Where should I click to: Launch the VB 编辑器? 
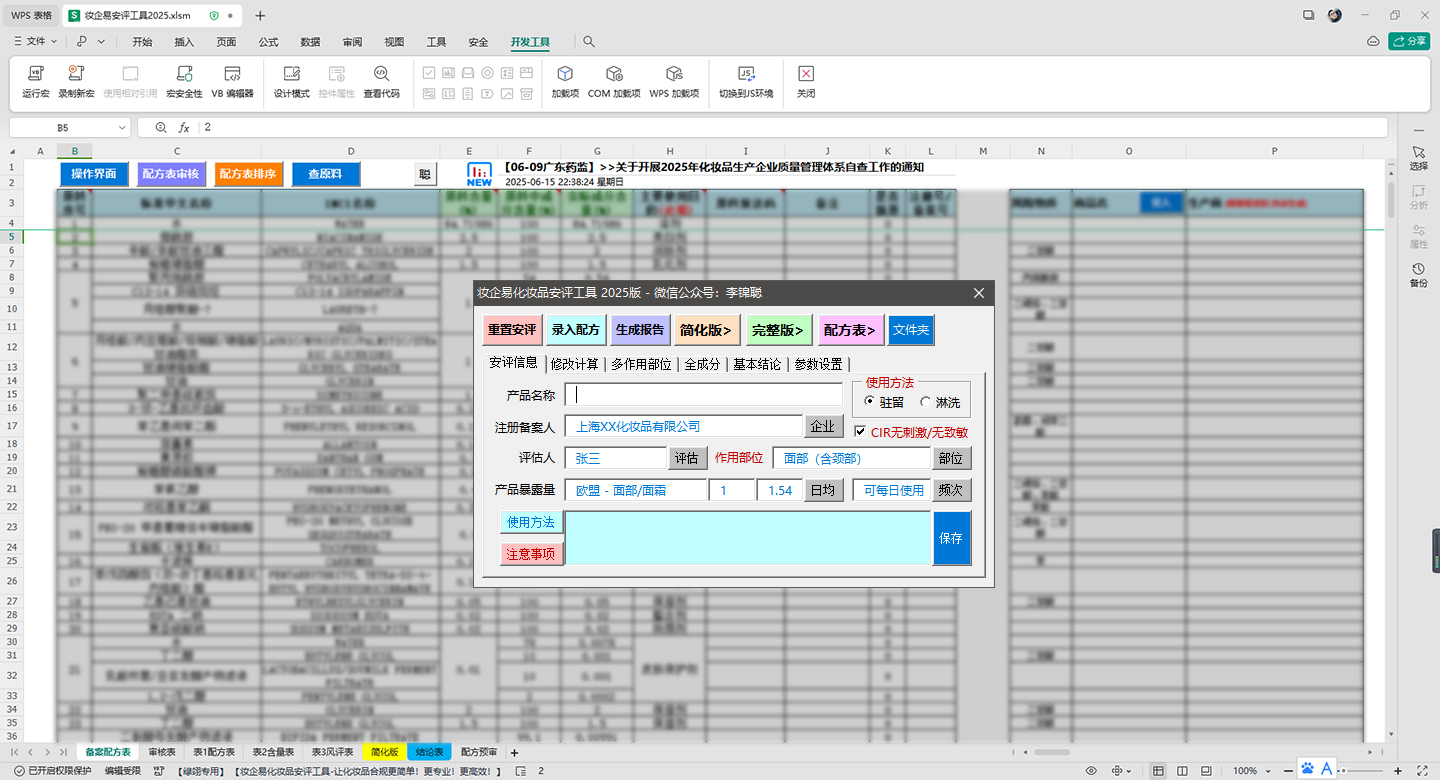coord(232,82)
